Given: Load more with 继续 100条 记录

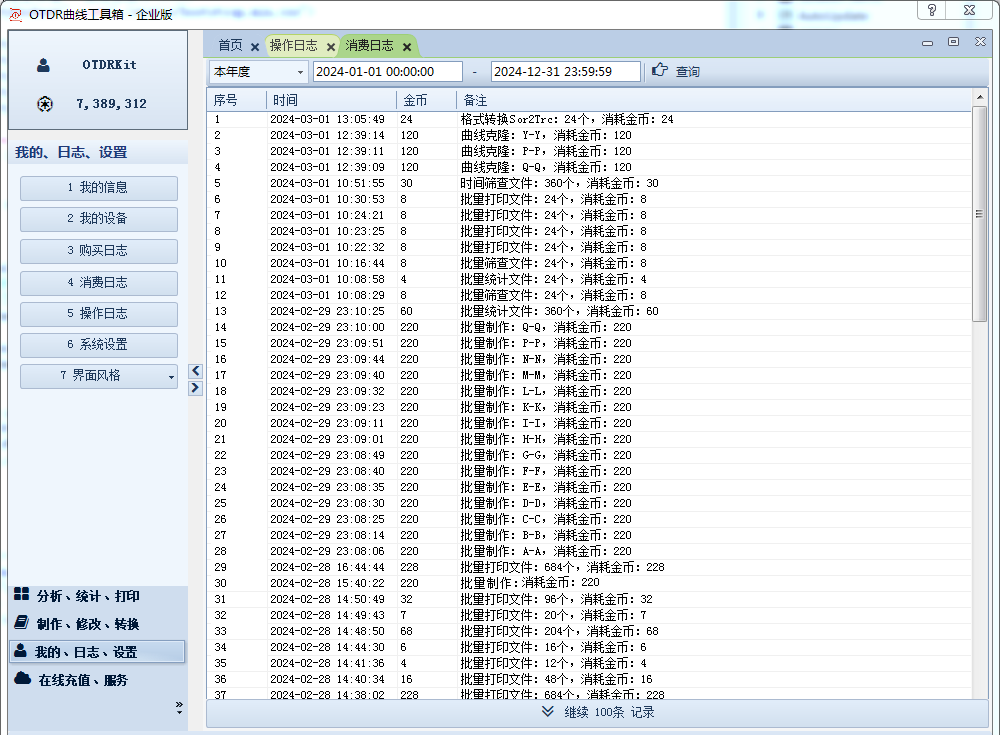Looking at the screenshot, I should [597, 712].
